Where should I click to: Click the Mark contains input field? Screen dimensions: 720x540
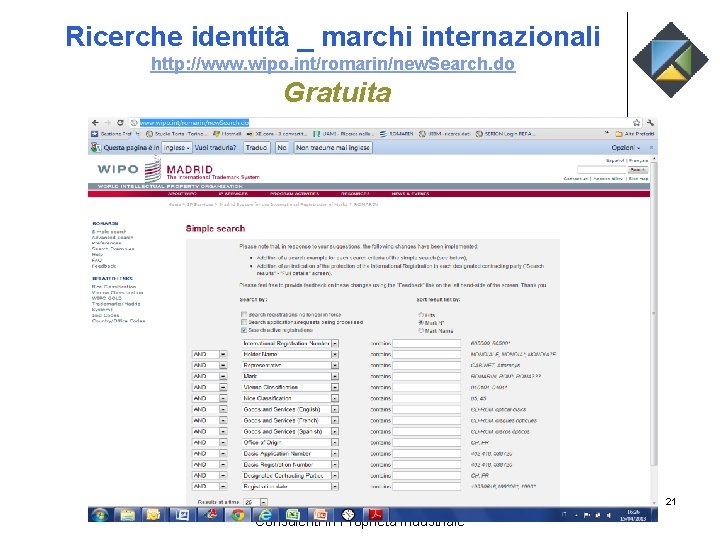427,377
